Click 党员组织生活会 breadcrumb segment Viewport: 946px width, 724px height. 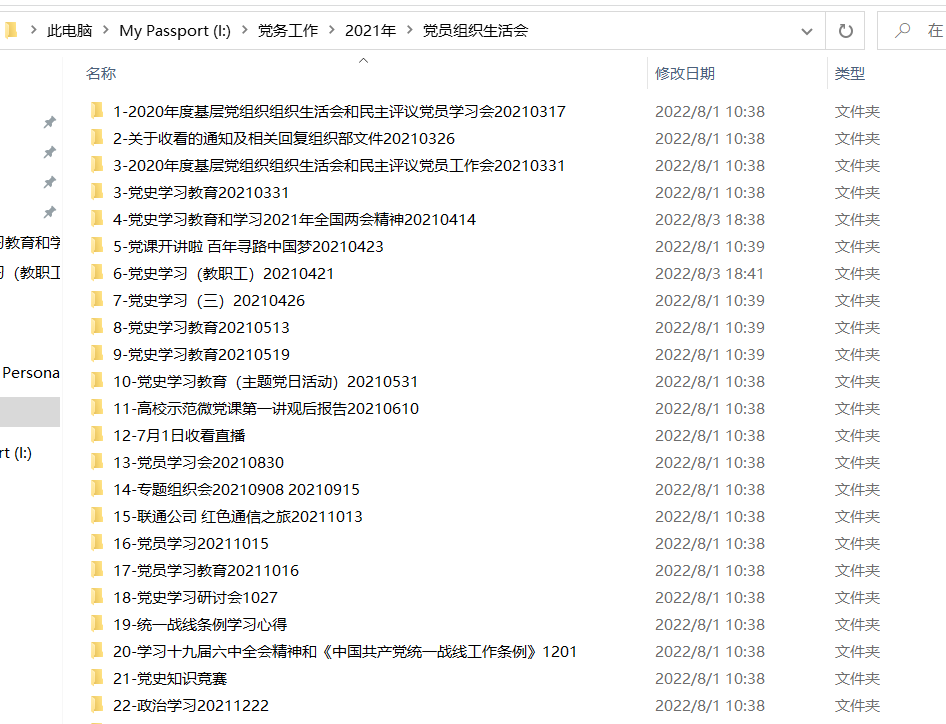coord(475,31)
